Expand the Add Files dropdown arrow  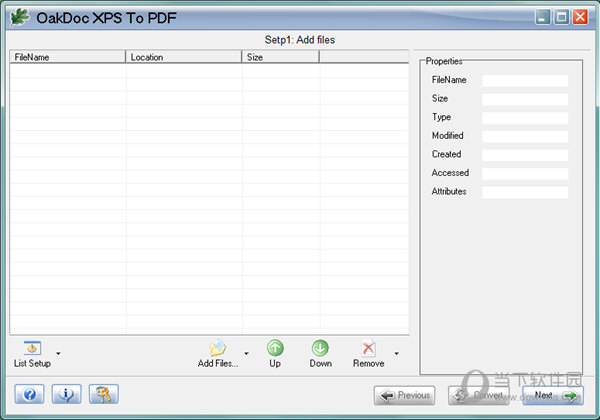click(x=246, y=353)
